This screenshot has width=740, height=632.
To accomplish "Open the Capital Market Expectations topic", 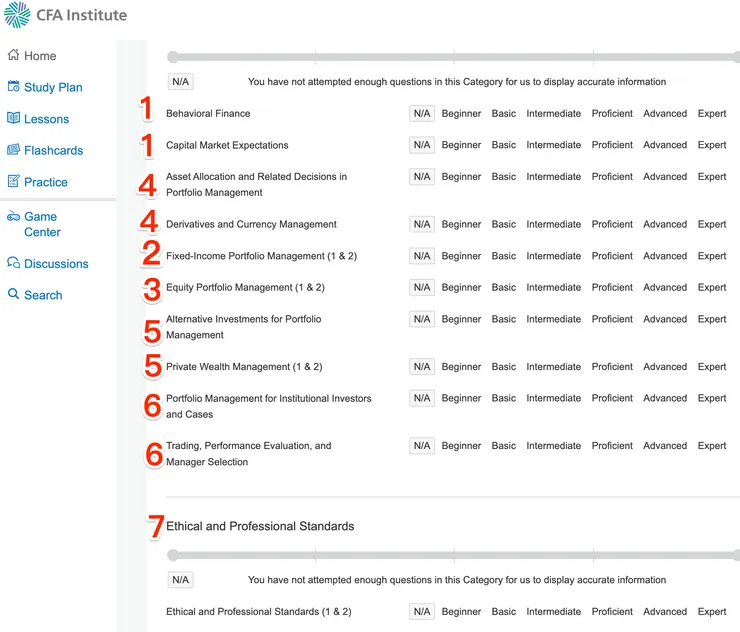I will pos(227,145).
